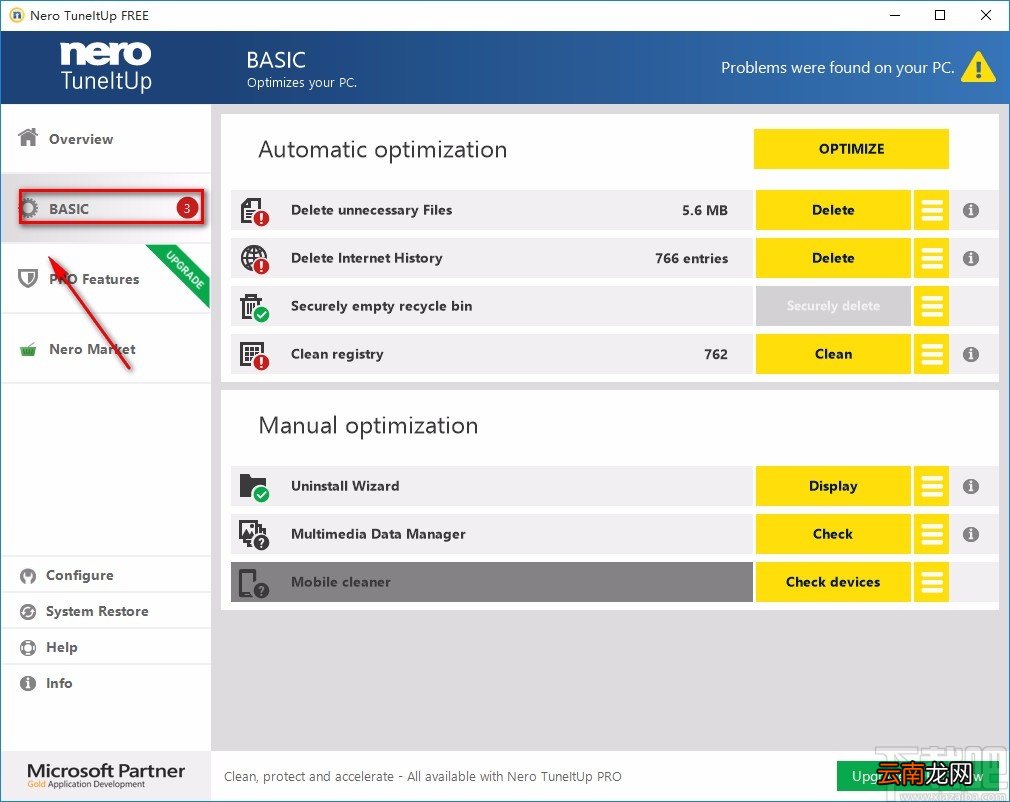Select the BASIC section
1010x802 pixels.
(106, 208)
